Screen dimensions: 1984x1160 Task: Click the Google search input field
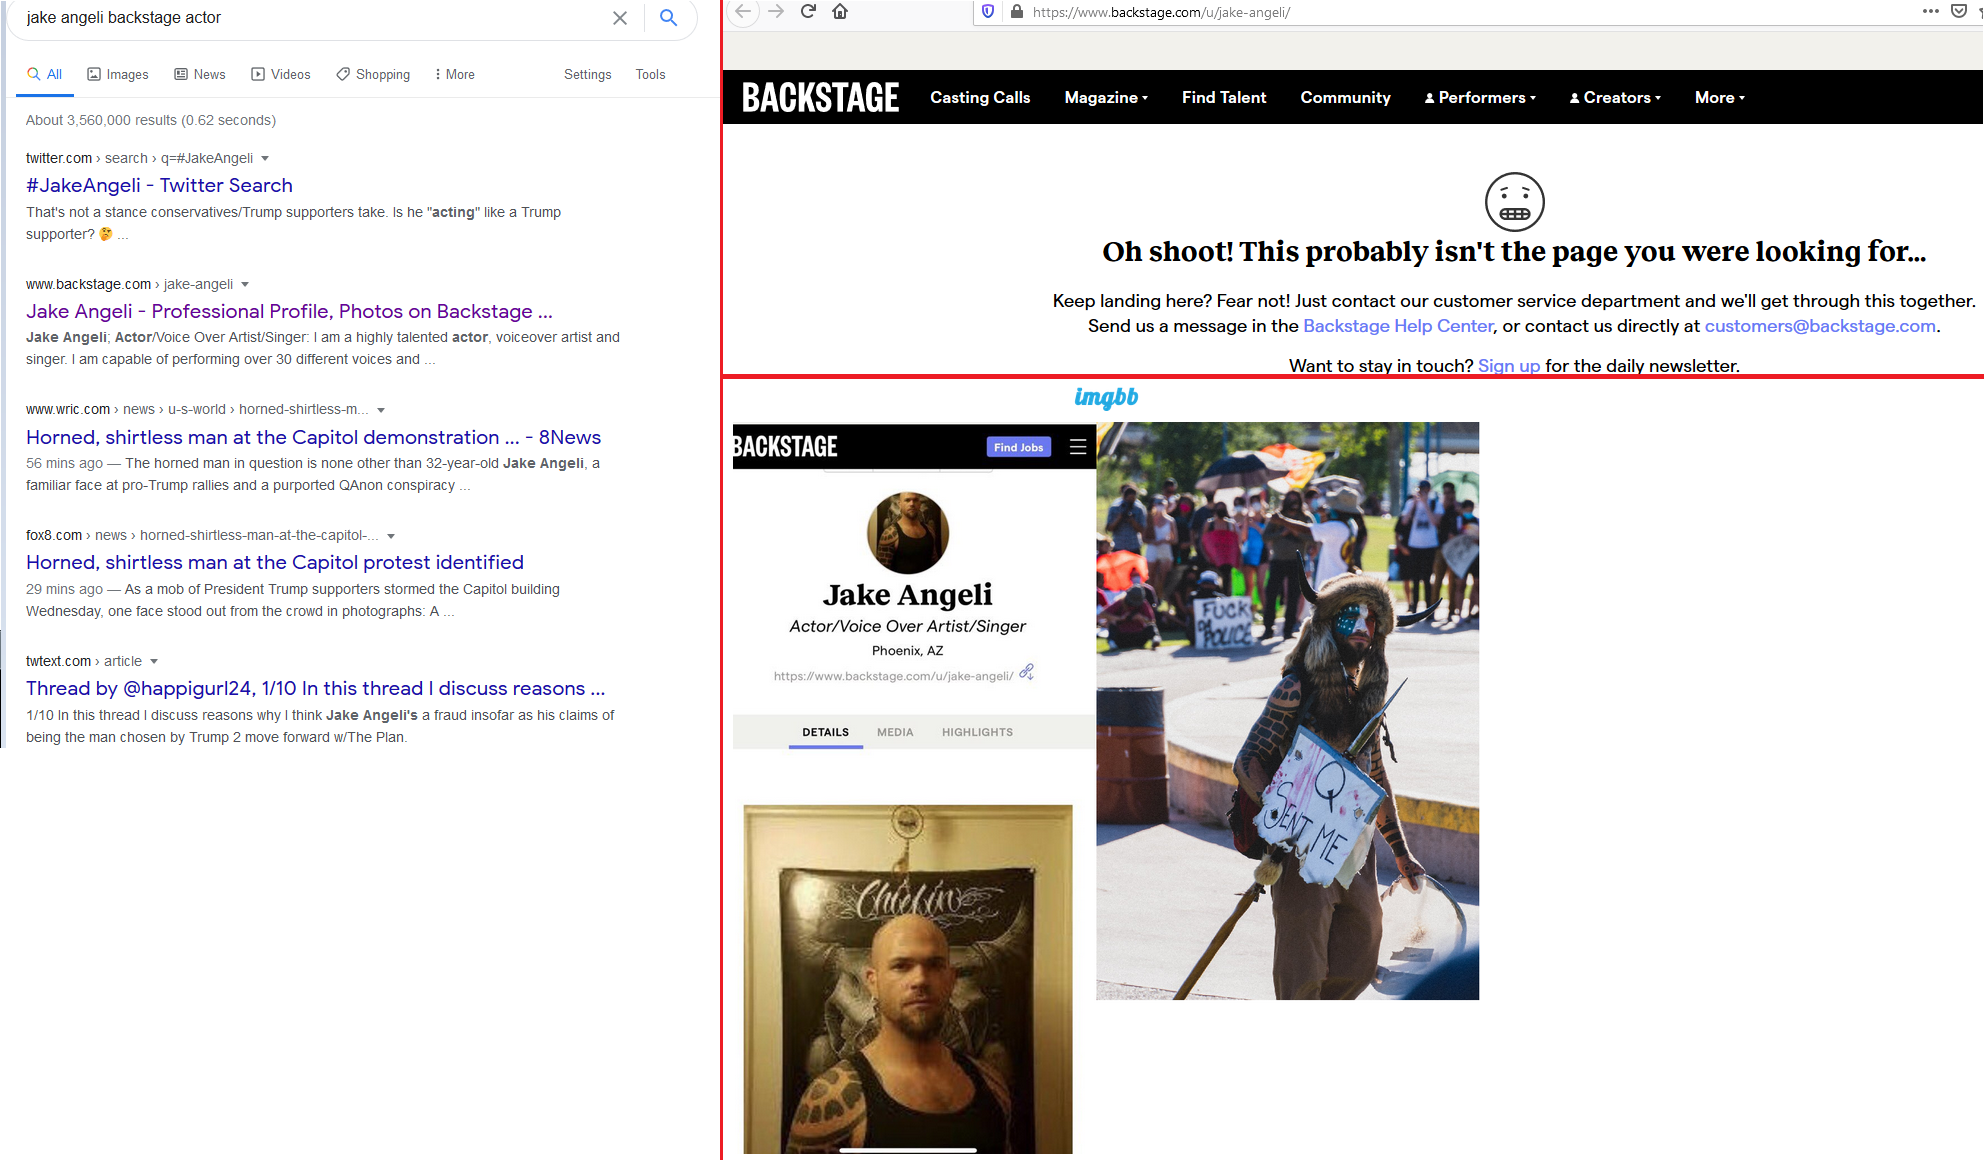click(x=310, y=18)
